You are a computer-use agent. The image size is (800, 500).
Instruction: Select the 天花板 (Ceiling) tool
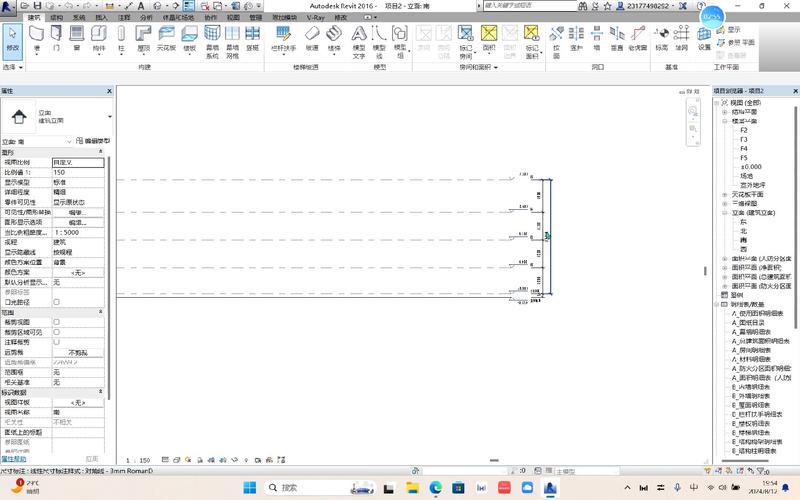[x=166, y=39]
